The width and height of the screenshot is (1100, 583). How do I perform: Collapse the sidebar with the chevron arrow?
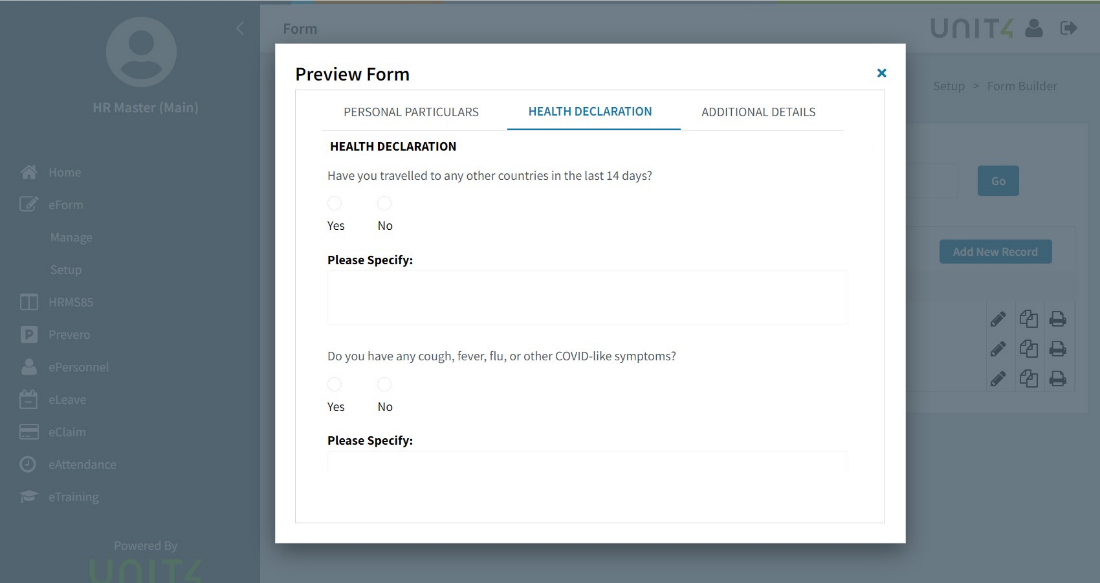[240, 28]
